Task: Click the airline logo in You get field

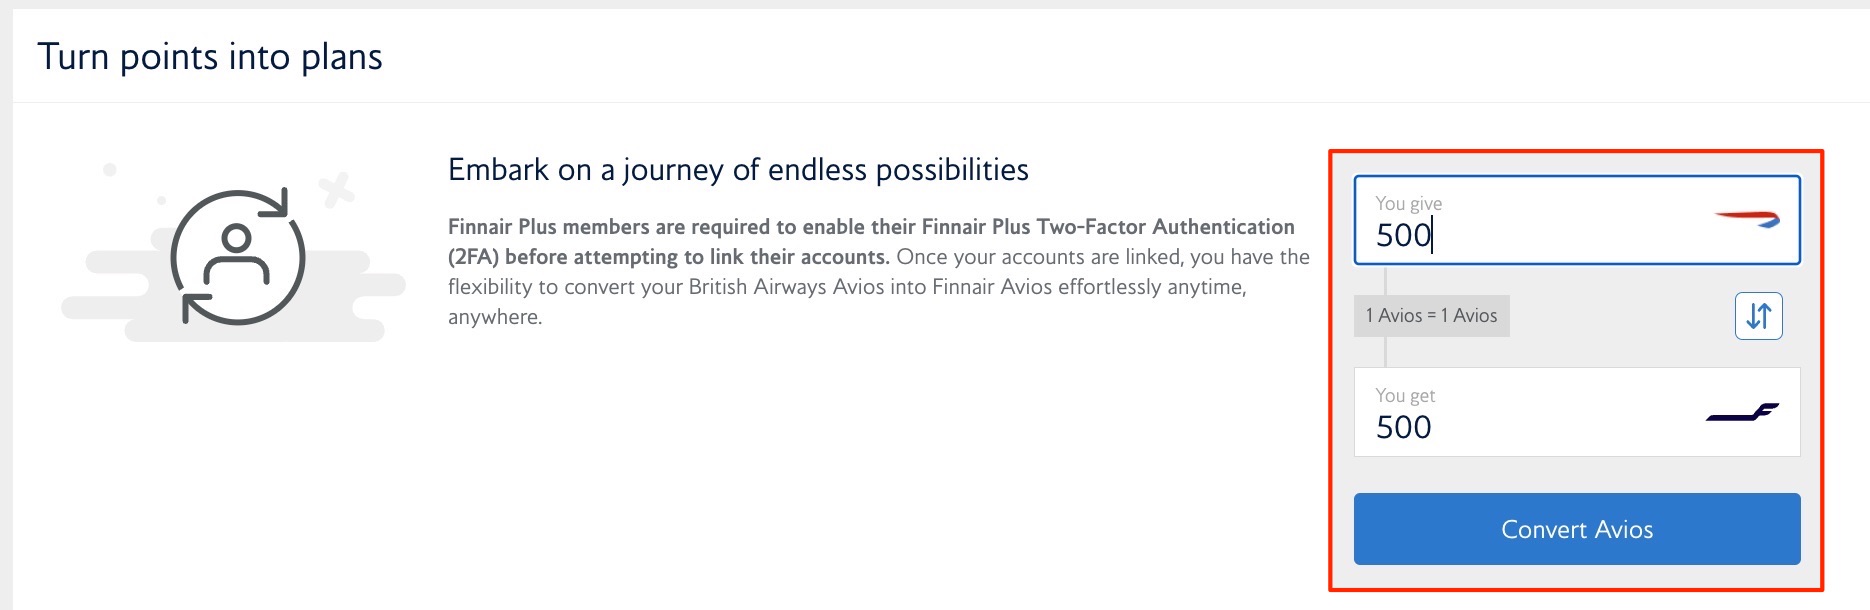Action: [x=1744, y=413]
